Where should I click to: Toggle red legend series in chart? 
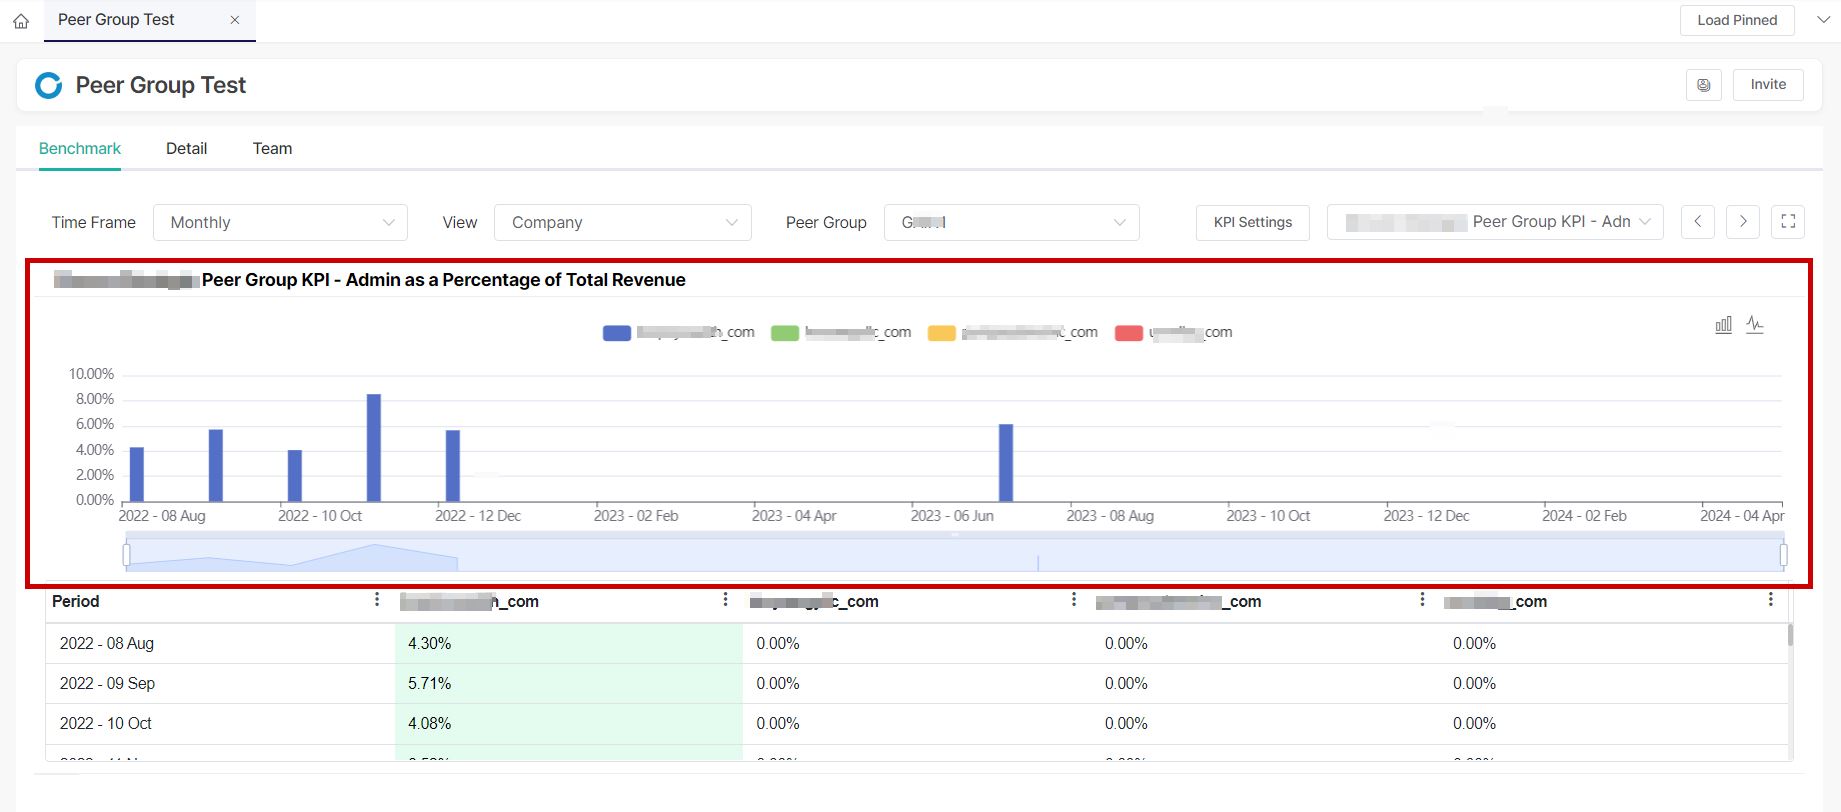pyautogui.click(x=1129, y=333)
